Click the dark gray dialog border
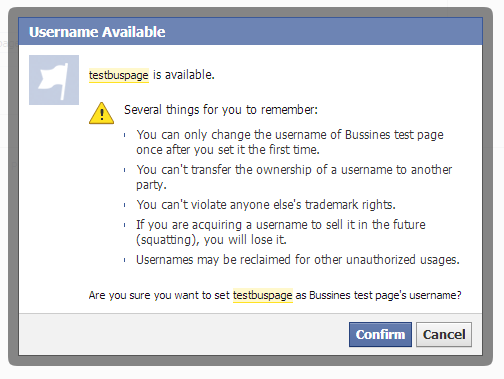 (13, 187)
